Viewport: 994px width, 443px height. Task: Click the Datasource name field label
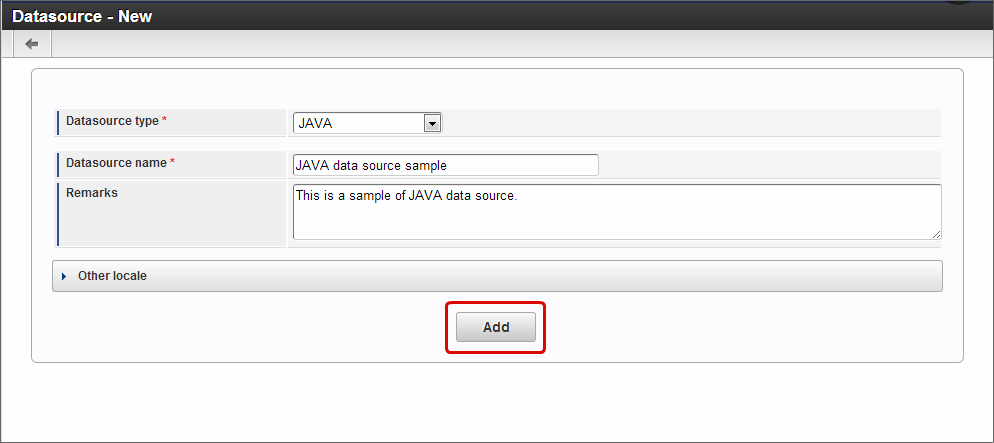tap(116, 162)
